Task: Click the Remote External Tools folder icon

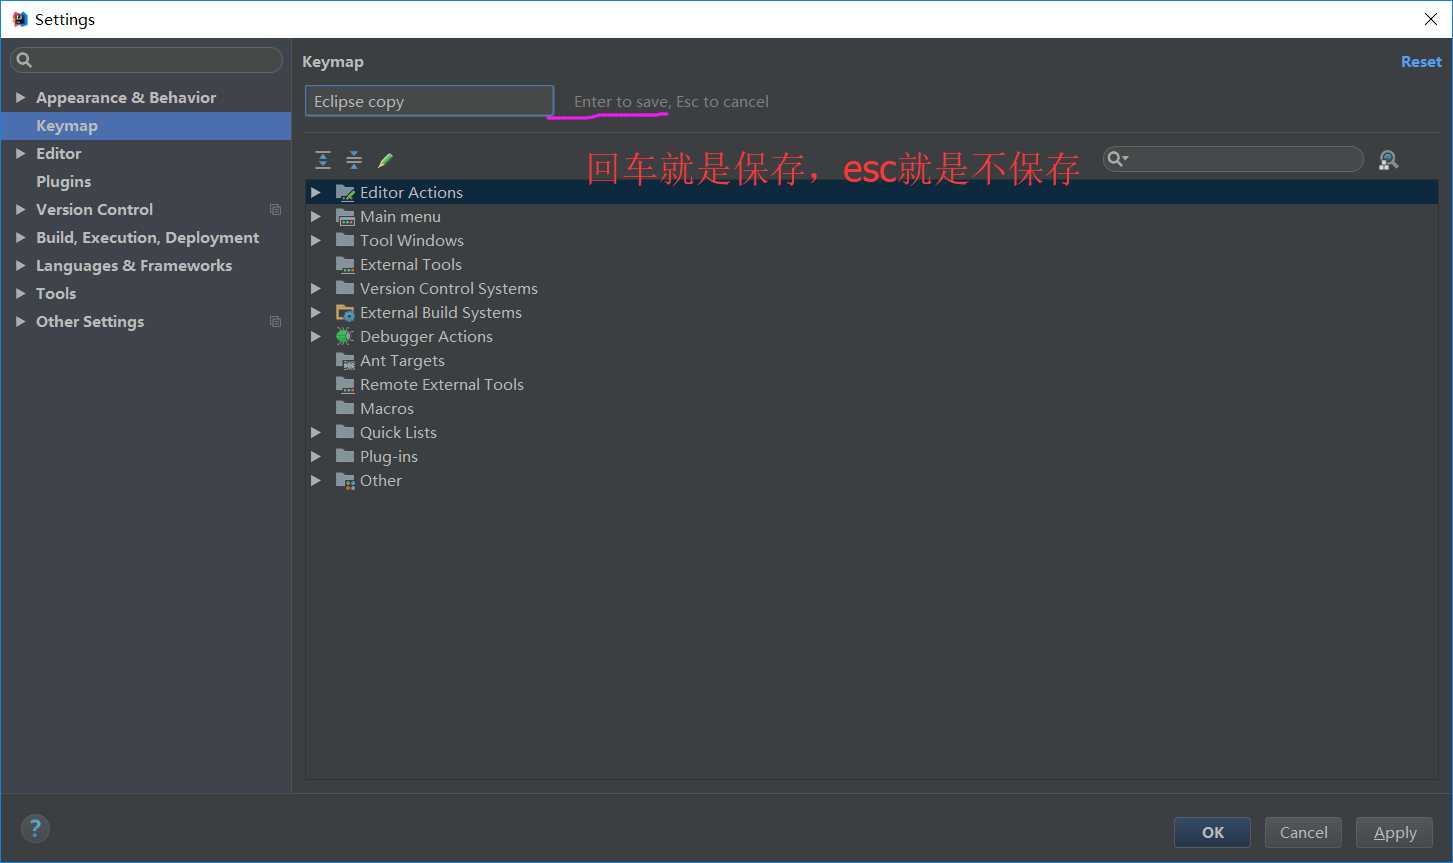Action: click(x=345, y=384)
